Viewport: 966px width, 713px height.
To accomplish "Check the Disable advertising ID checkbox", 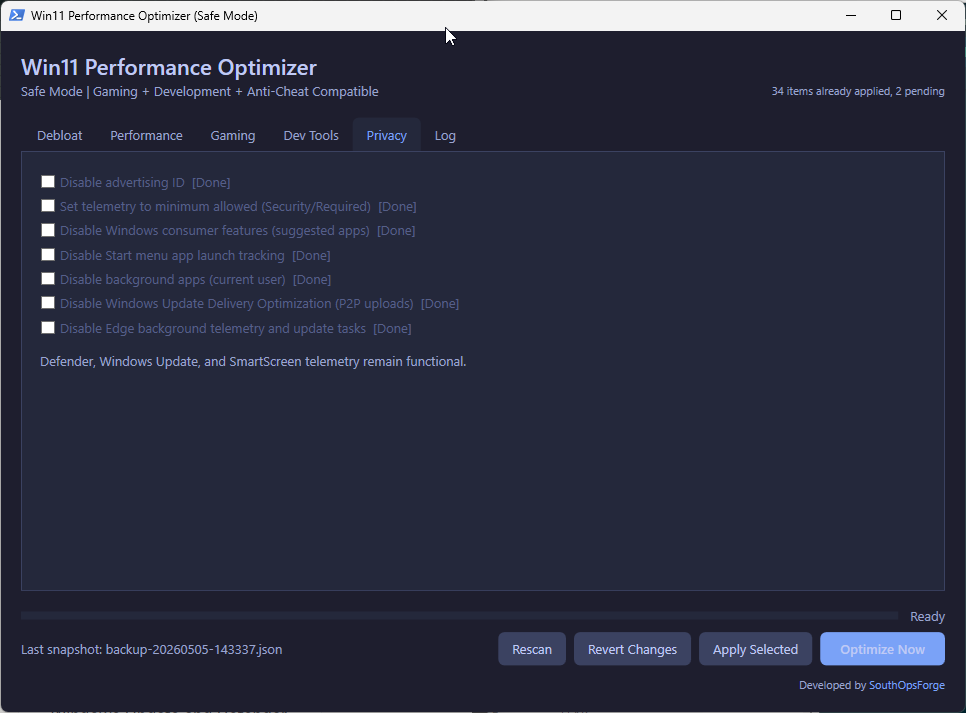I will pyautogui.click(x=48, y=182).
